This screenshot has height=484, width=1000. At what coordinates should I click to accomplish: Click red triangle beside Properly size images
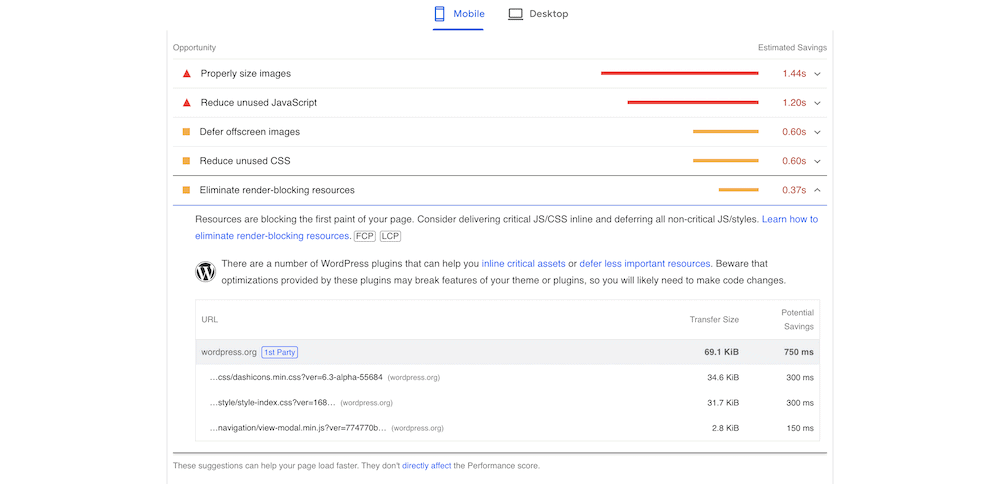(x=186, y=74)
